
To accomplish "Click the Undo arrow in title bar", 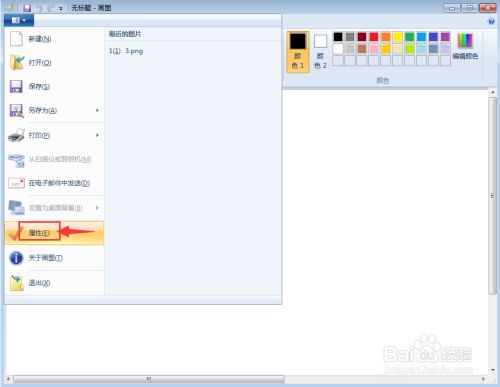I will coord(39,8).
